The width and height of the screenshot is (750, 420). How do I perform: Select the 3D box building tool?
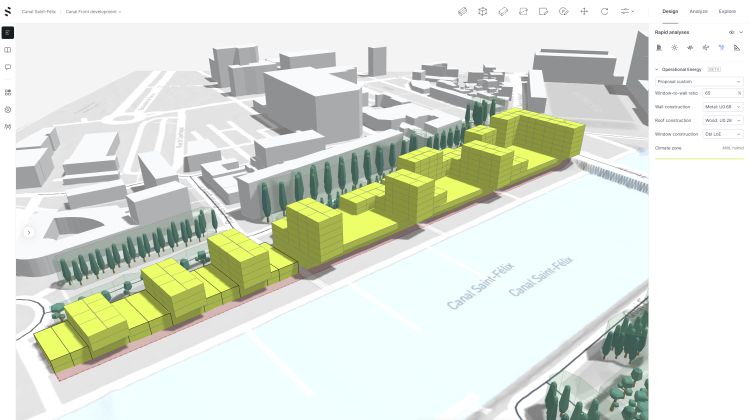coord(483,11)
